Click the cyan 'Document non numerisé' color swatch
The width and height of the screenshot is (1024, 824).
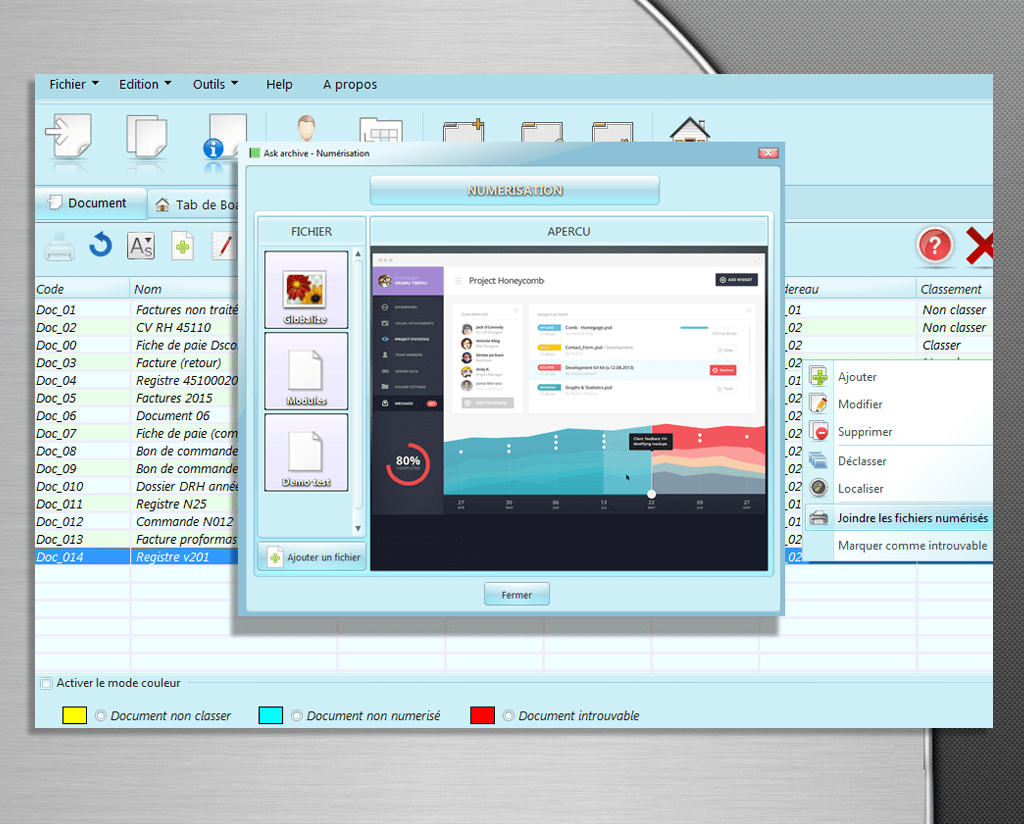pyautogui.click(x=270, y=716)
